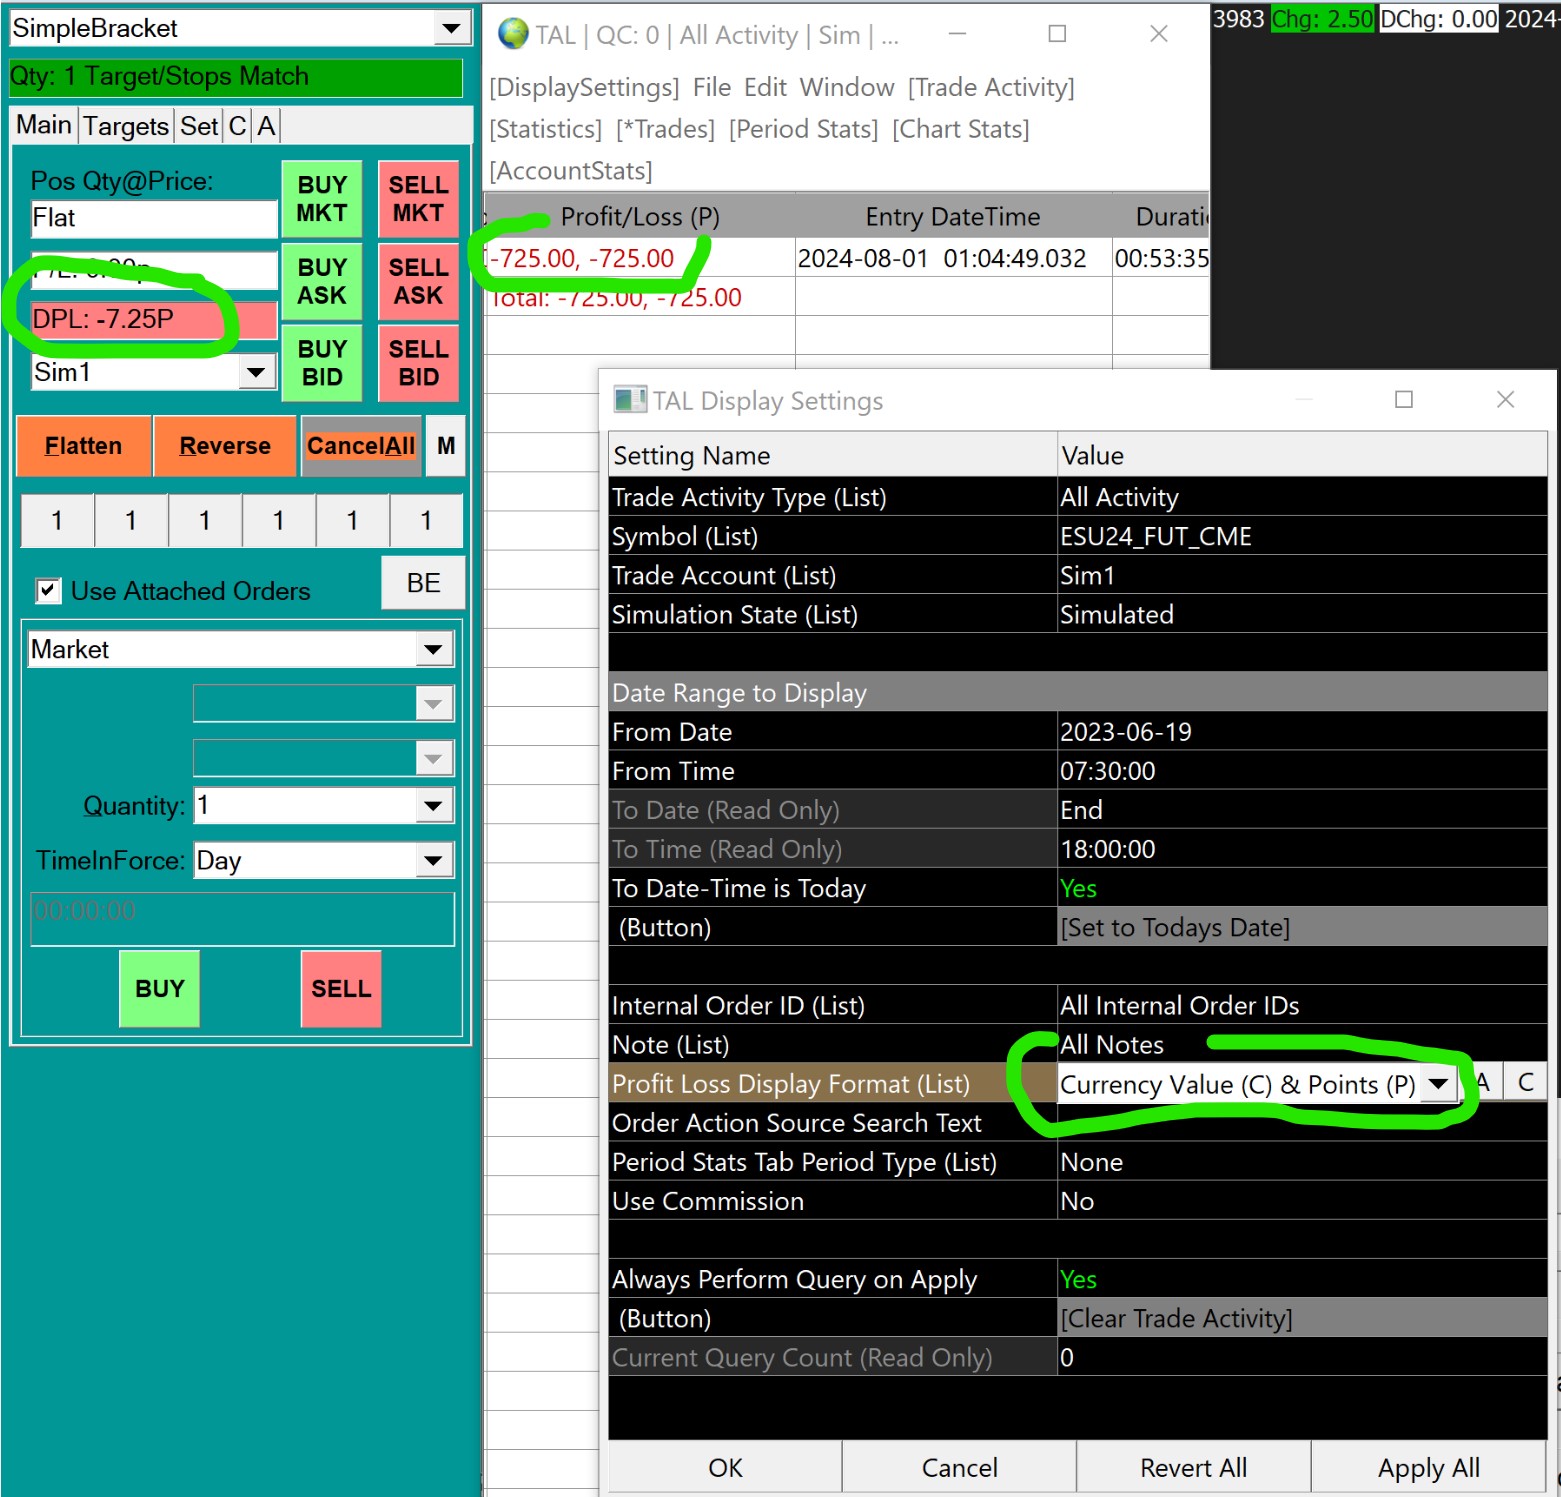Open the [*Trades] tab
This screenshot has height=1497, width=1561.
[x=666, y=130]
